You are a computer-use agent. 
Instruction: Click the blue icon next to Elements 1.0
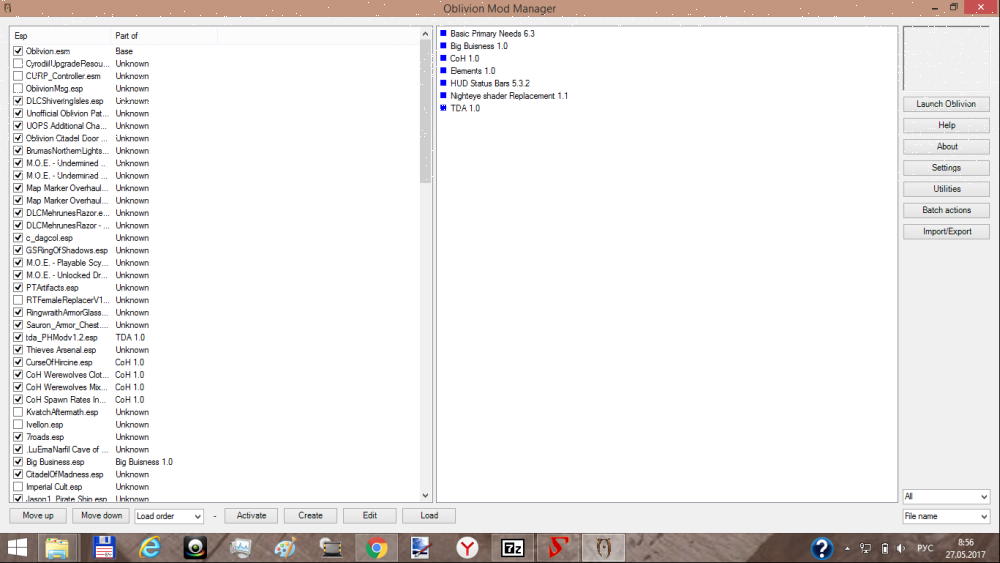pyautogui.click(x=443, y=71)
